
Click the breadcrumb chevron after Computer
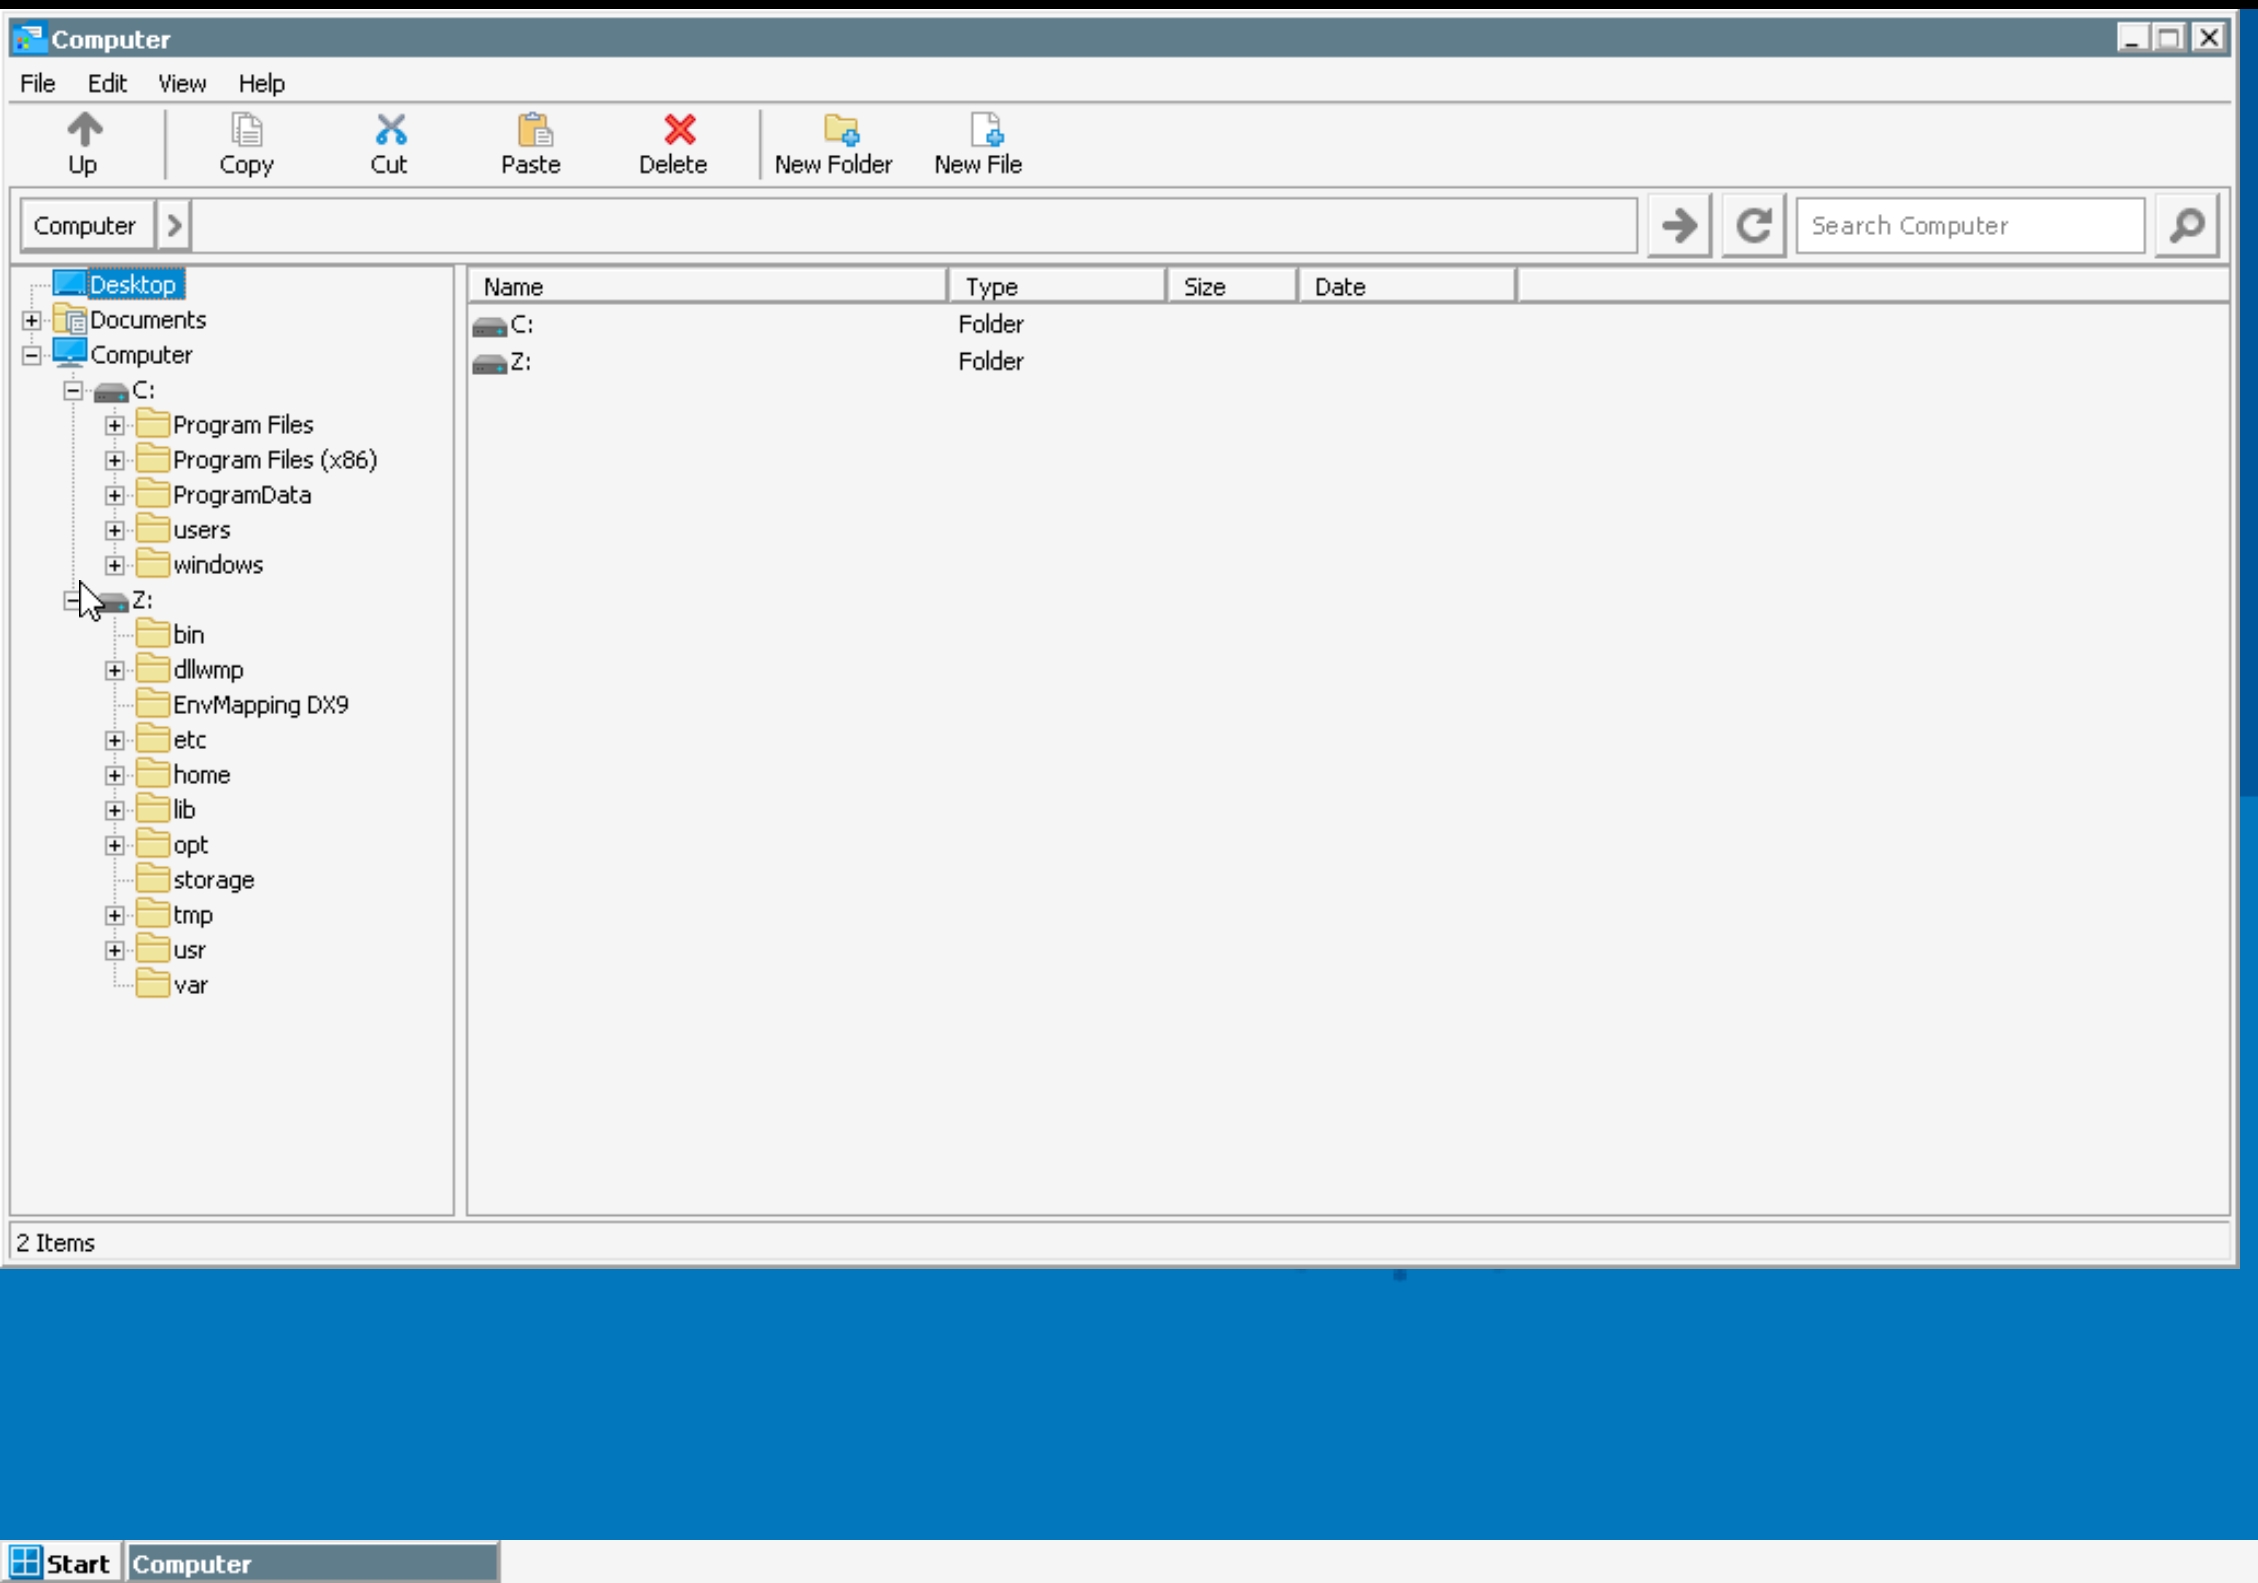click(x=174, y=225)
